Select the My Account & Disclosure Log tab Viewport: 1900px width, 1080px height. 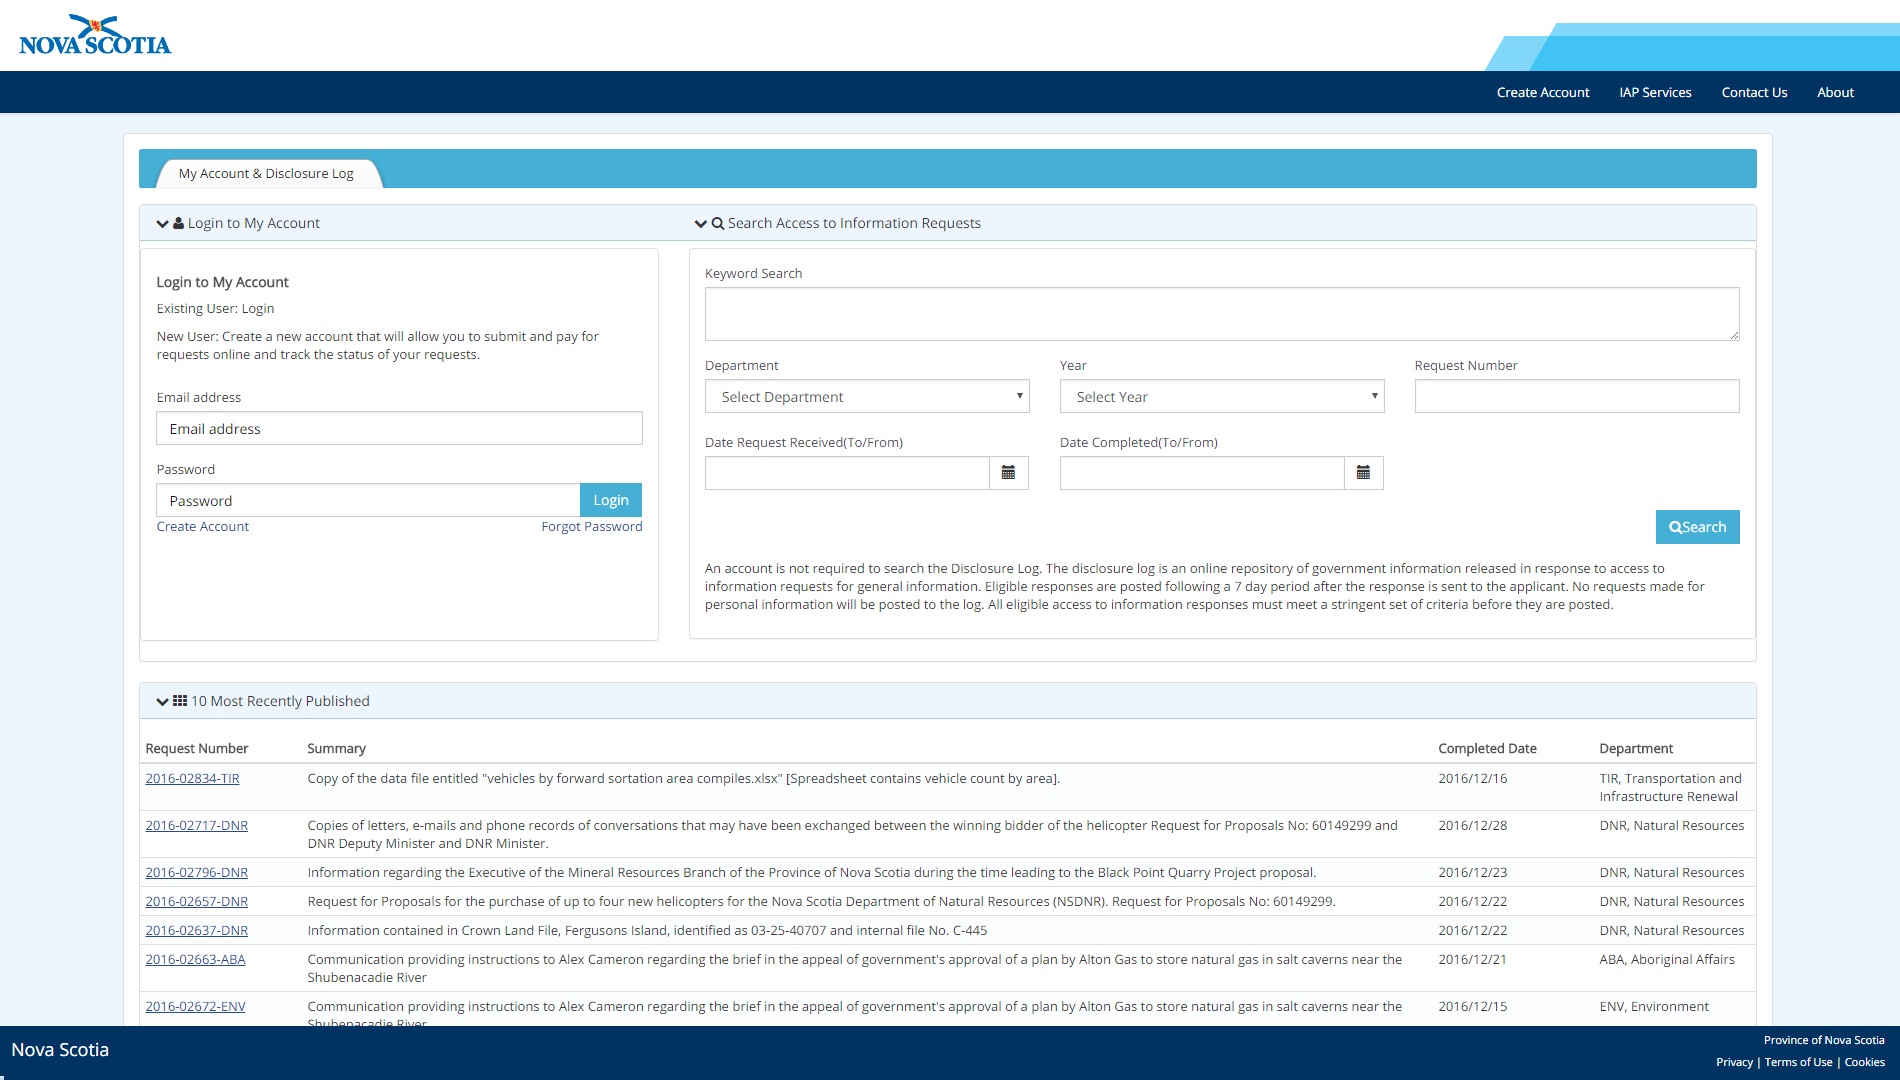click(x=266, y=174)
